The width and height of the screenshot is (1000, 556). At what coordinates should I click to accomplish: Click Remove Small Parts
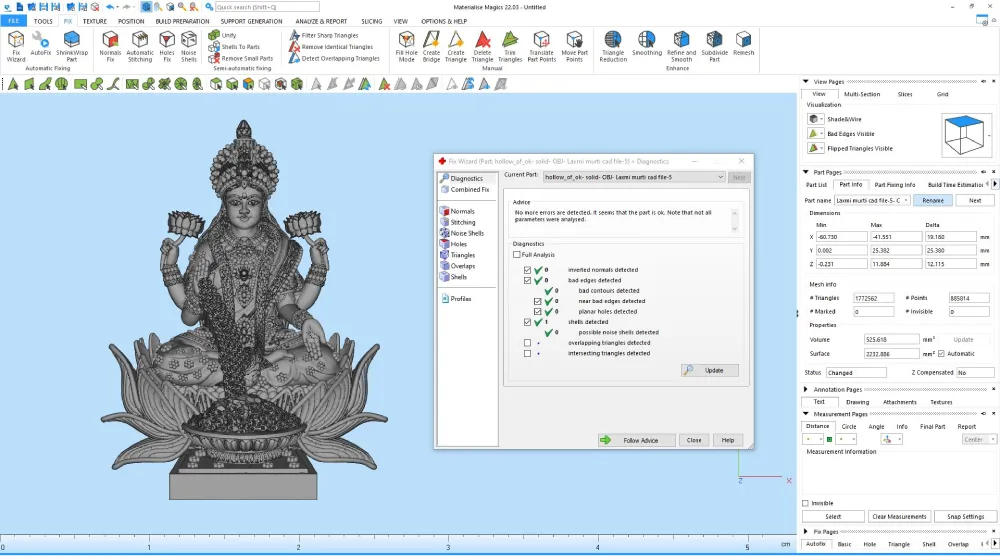pyautogui.click(x=241, y=58)
